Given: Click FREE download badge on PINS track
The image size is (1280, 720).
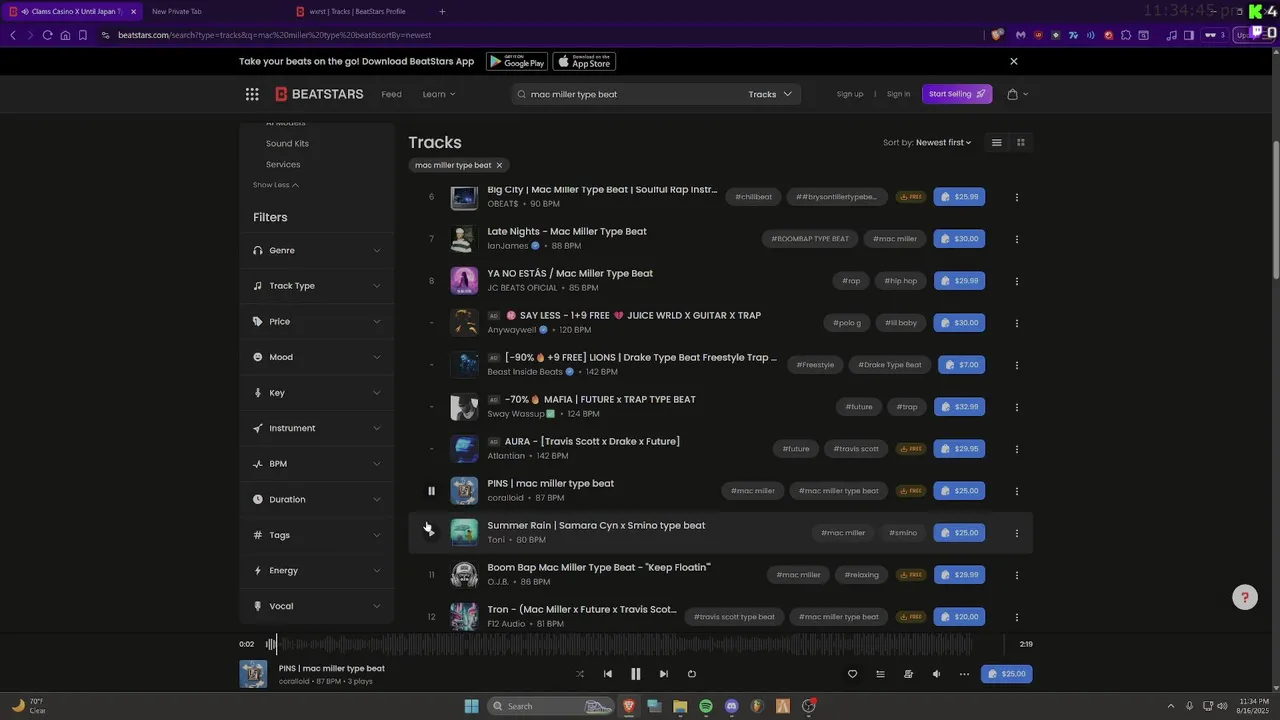Looking at the screenshot, I should [x=910, y=491].
